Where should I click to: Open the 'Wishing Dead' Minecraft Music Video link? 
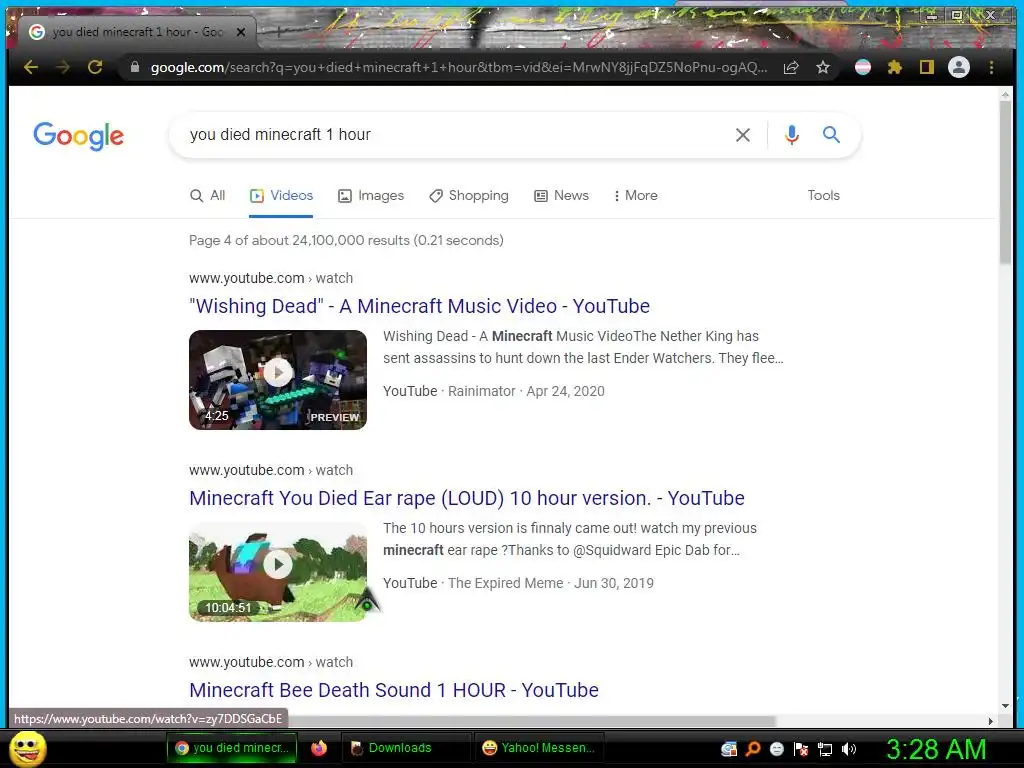[419, 306]
